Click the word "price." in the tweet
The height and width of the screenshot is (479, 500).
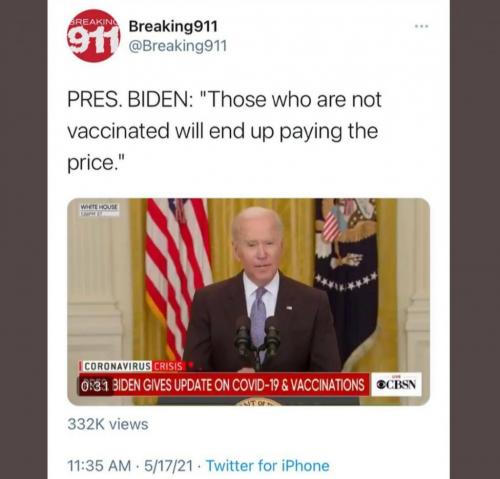click(x=96, y=163)
